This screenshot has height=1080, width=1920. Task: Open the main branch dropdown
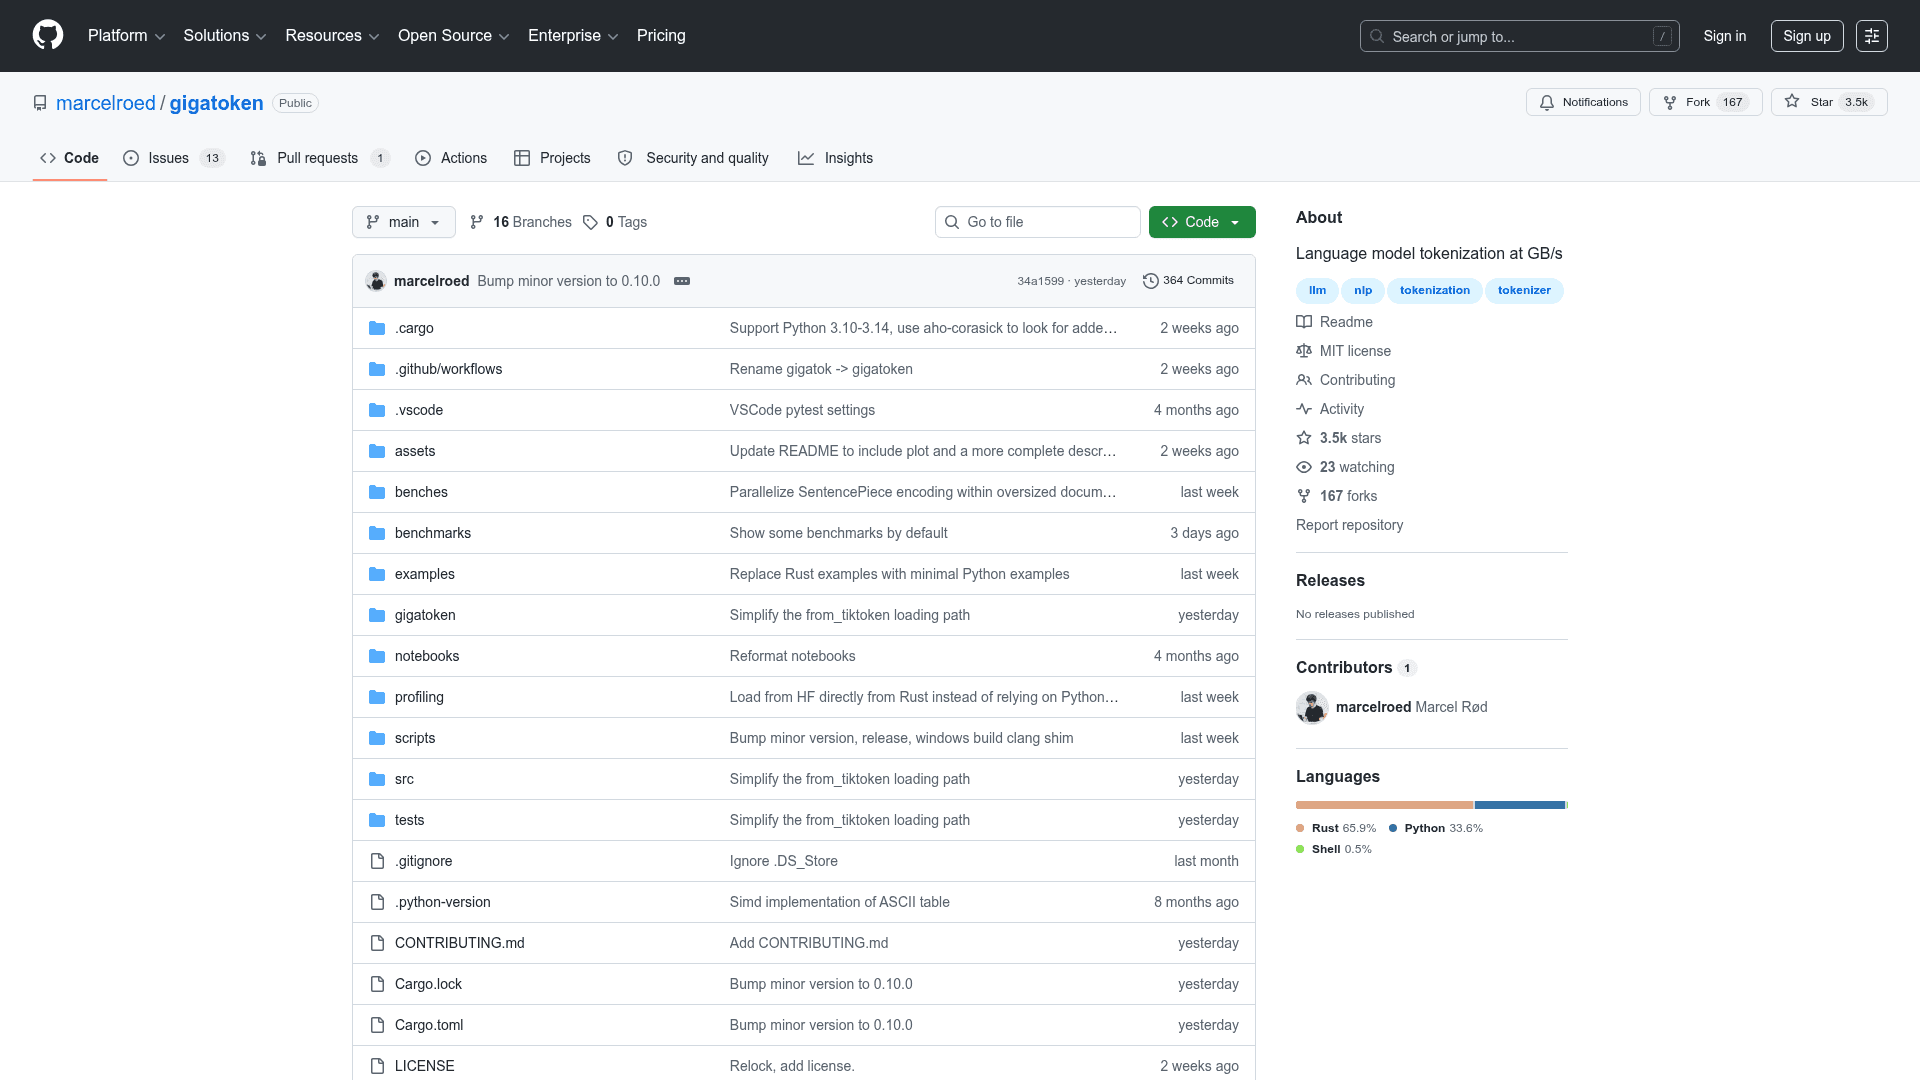(x=404, y=222)
